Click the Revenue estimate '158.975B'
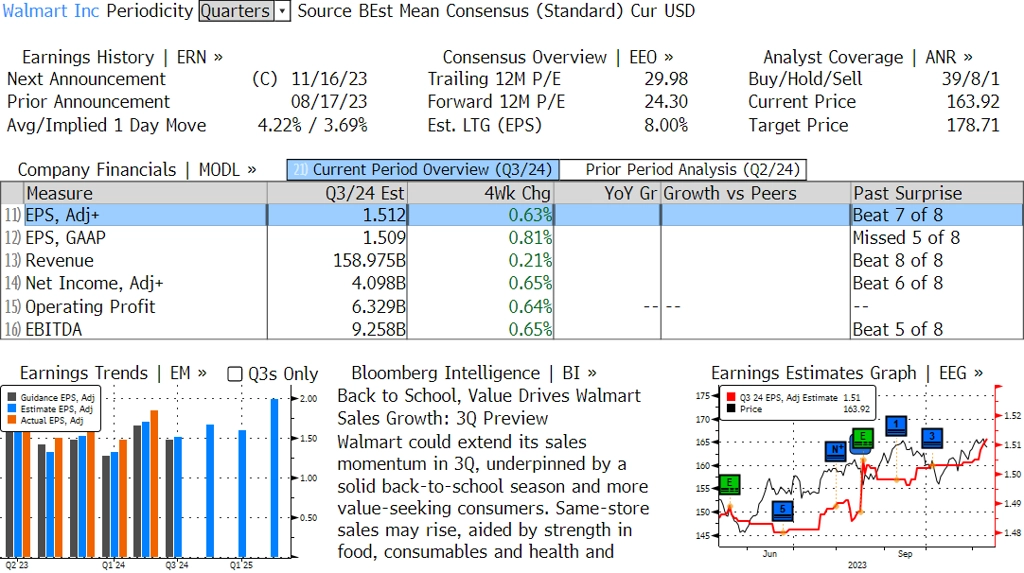 tap(370, 261)
